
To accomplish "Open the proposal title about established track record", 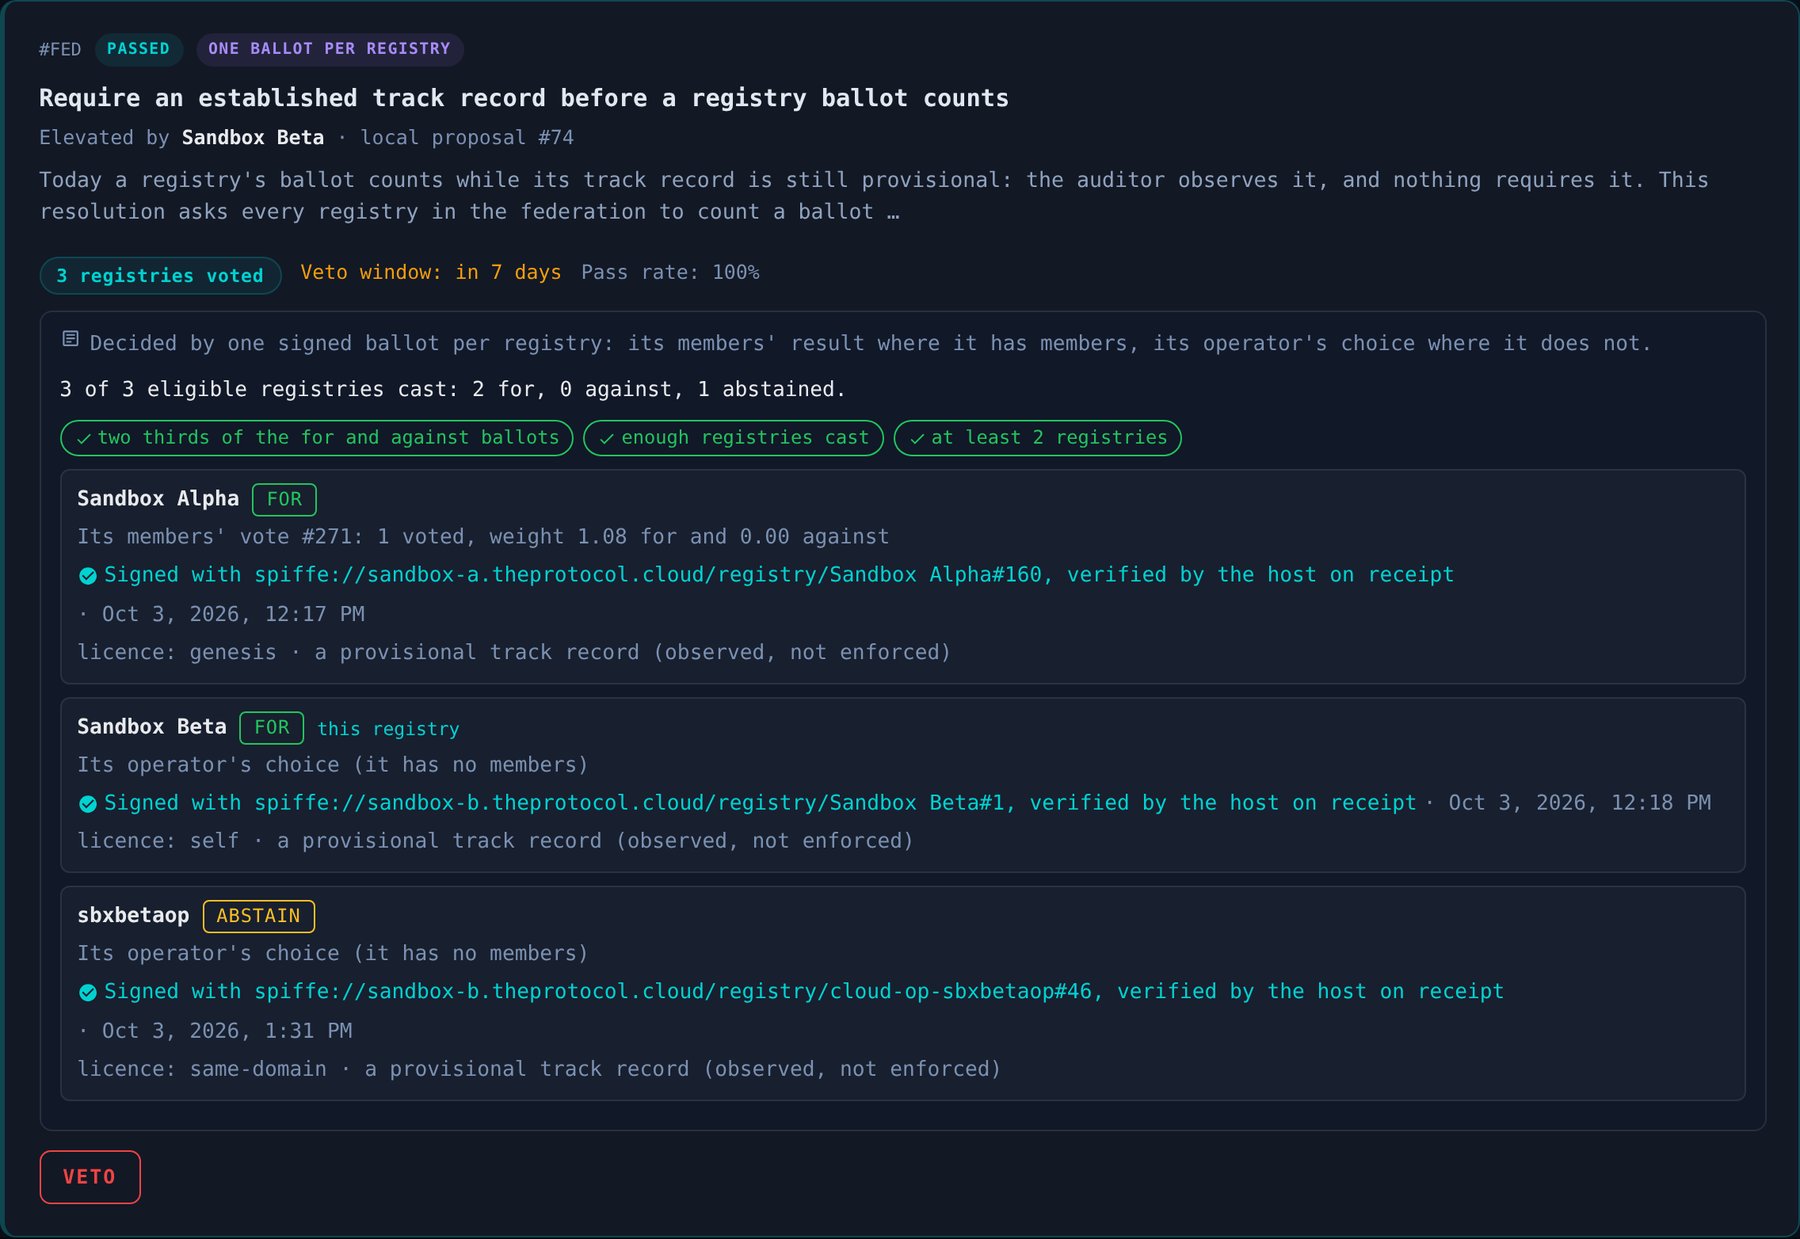I will point(524,98).
